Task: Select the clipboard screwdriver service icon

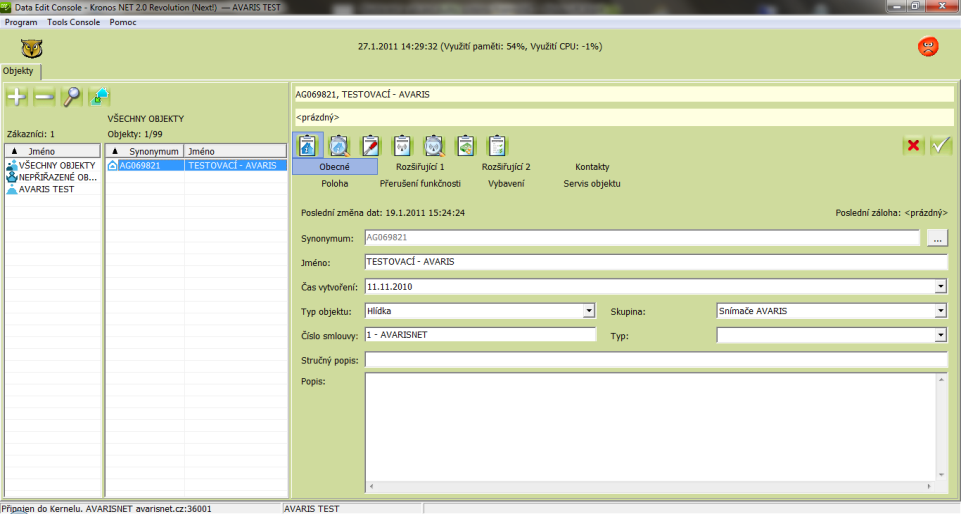Action: [371, 146]
